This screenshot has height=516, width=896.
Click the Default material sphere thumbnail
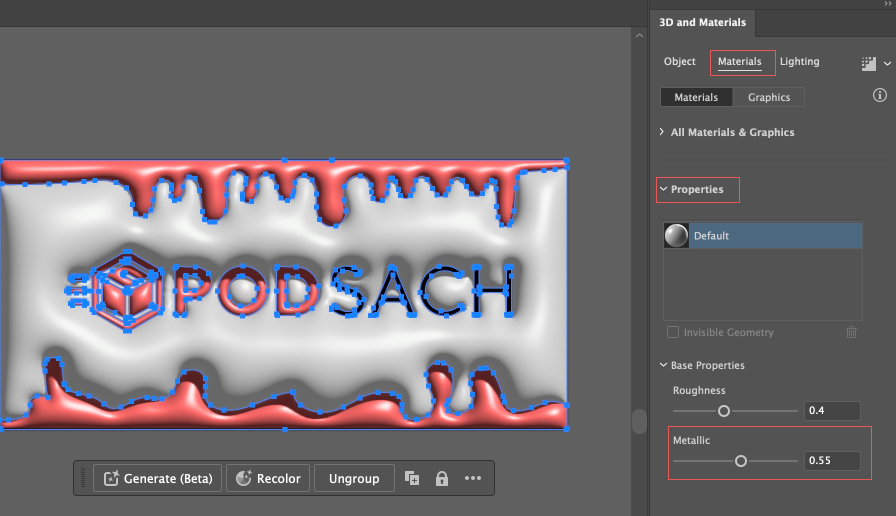(x=676, y=235)
